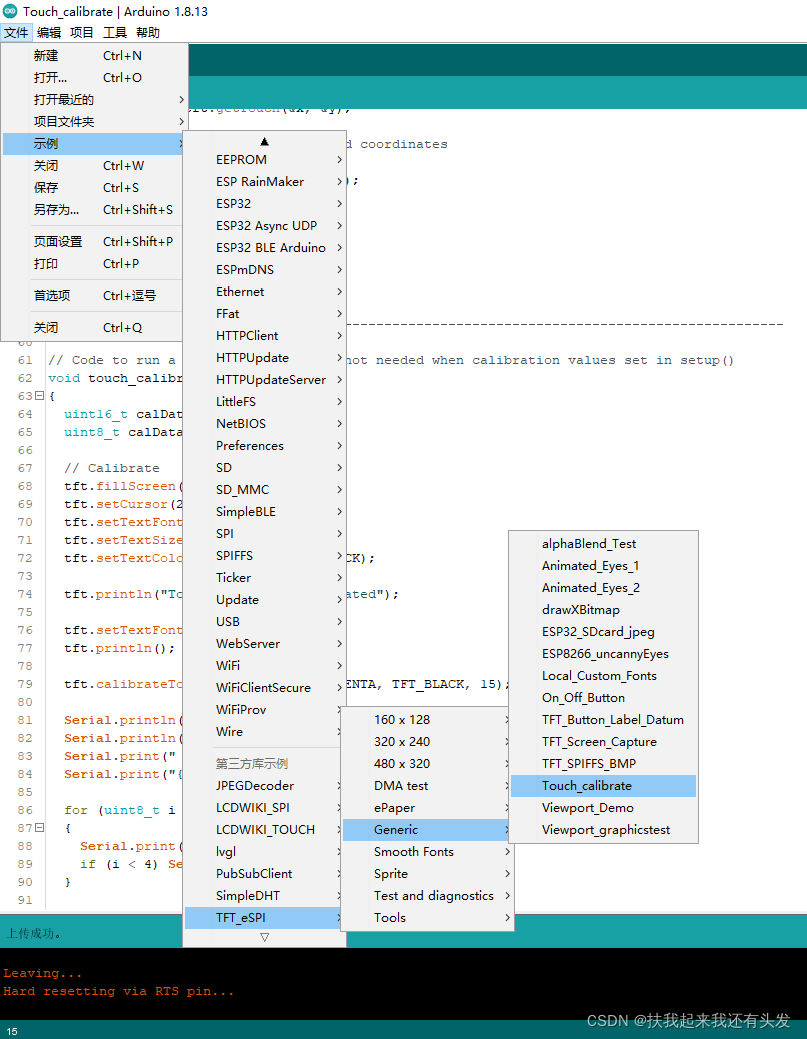807x1039 pixels.
Task: Open Smooth Fonts examples
Action: 427,851
